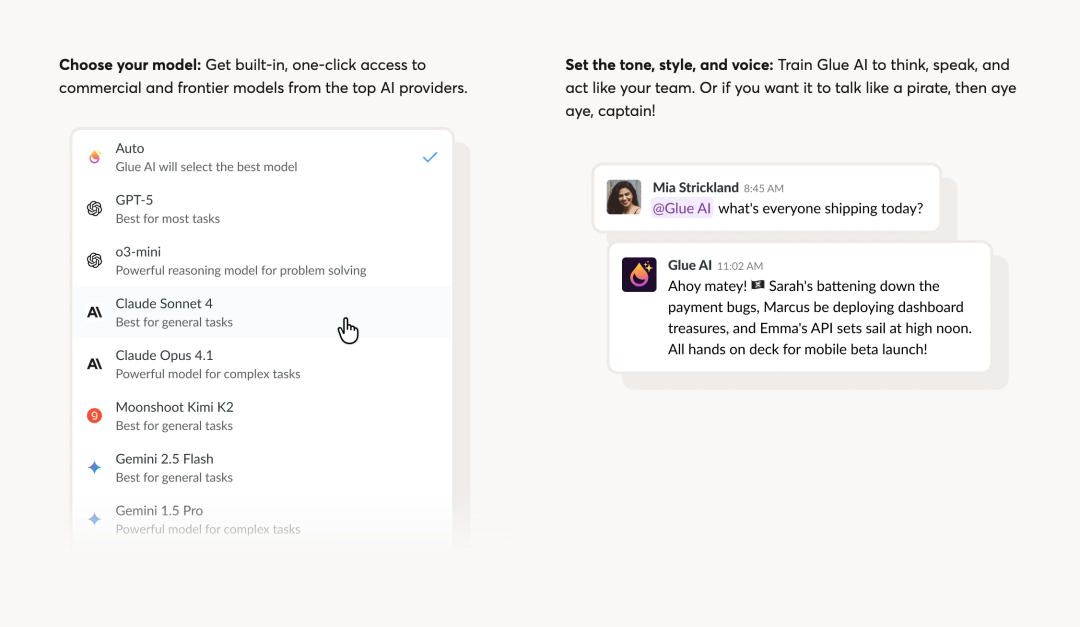Viewport: 1080px width, 627px height.
Task: Click the Glue AI flame icon beside Auto
Action: (95, 157)
